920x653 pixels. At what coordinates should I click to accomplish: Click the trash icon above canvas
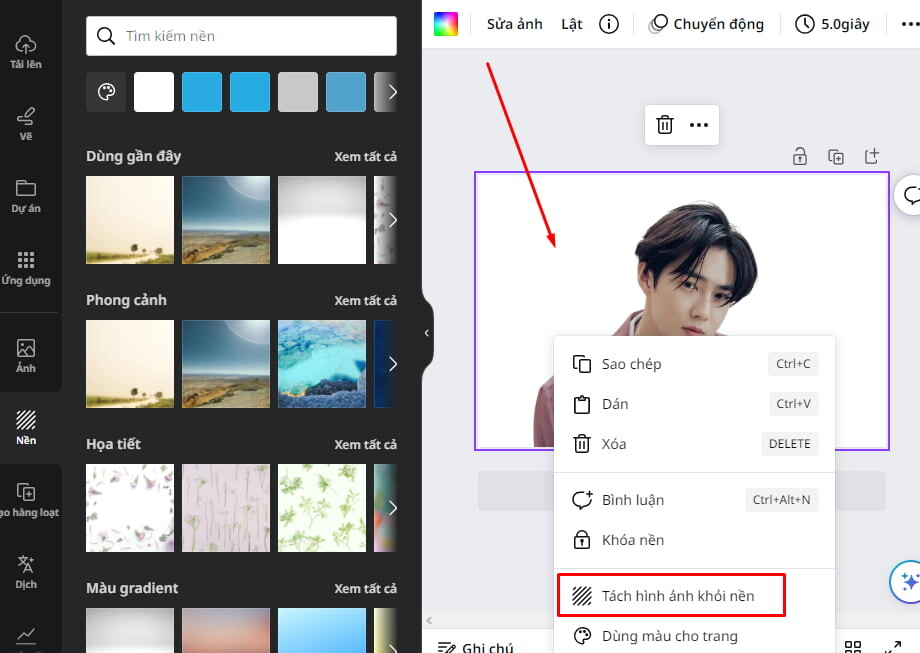[x=665, y=125]
